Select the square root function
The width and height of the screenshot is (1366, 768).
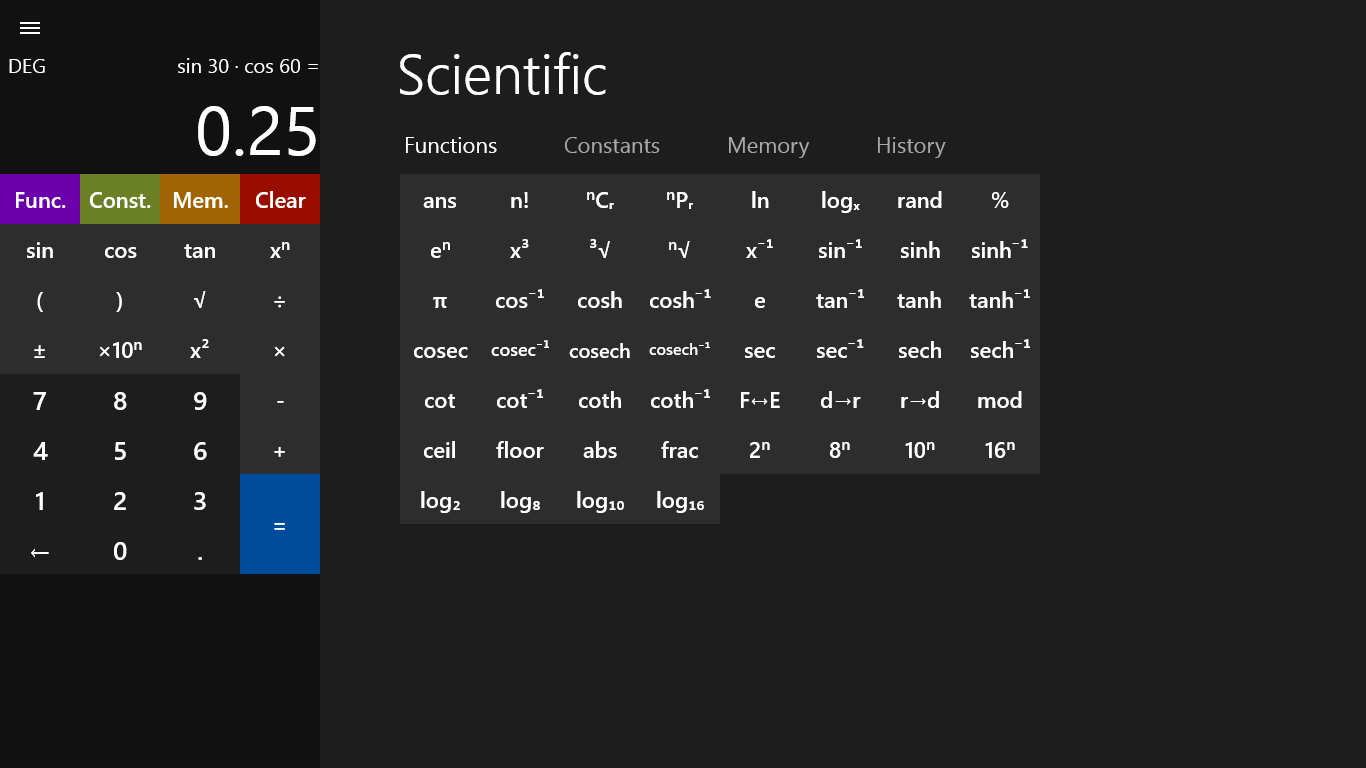[x=200, y=301]
